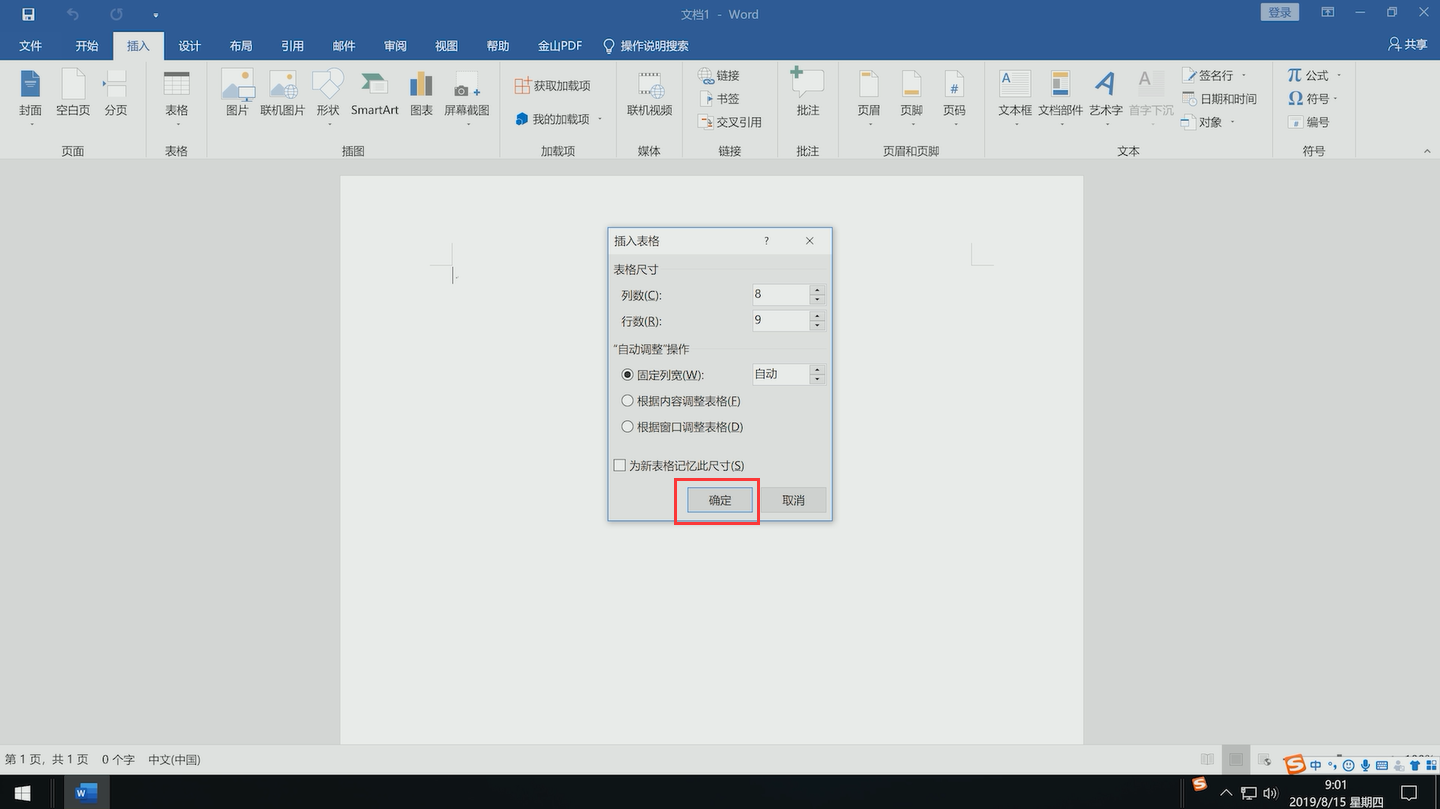This screenshot has width=1440, height=809.
Task: Save the document from the quick access toolbar
Action: pyautogui.click(x=28, y=14)
